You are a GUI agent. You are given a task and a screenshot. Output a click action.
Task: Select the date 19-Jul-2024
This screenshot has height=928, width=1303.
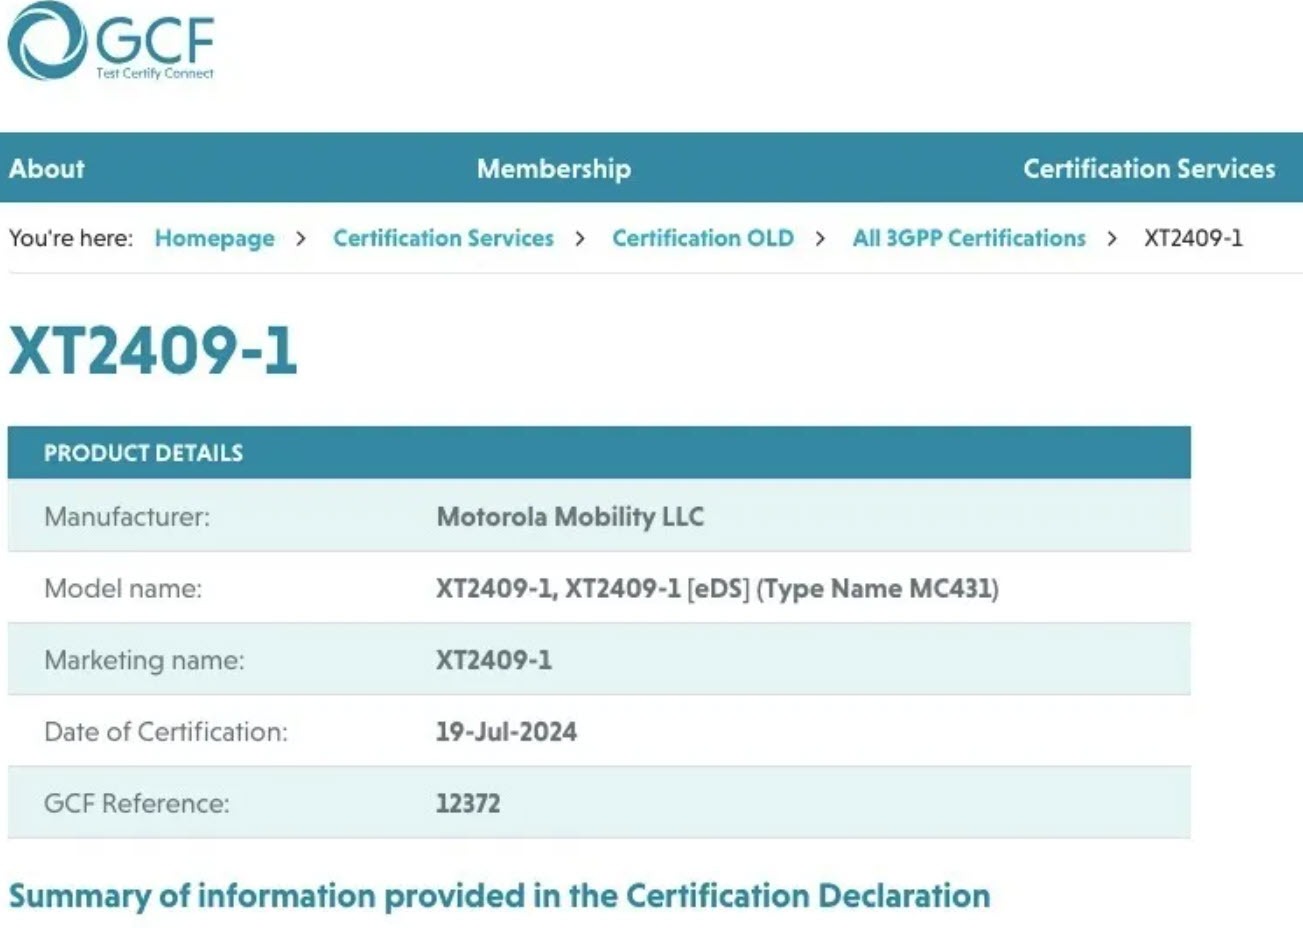[x=506, y=732]
